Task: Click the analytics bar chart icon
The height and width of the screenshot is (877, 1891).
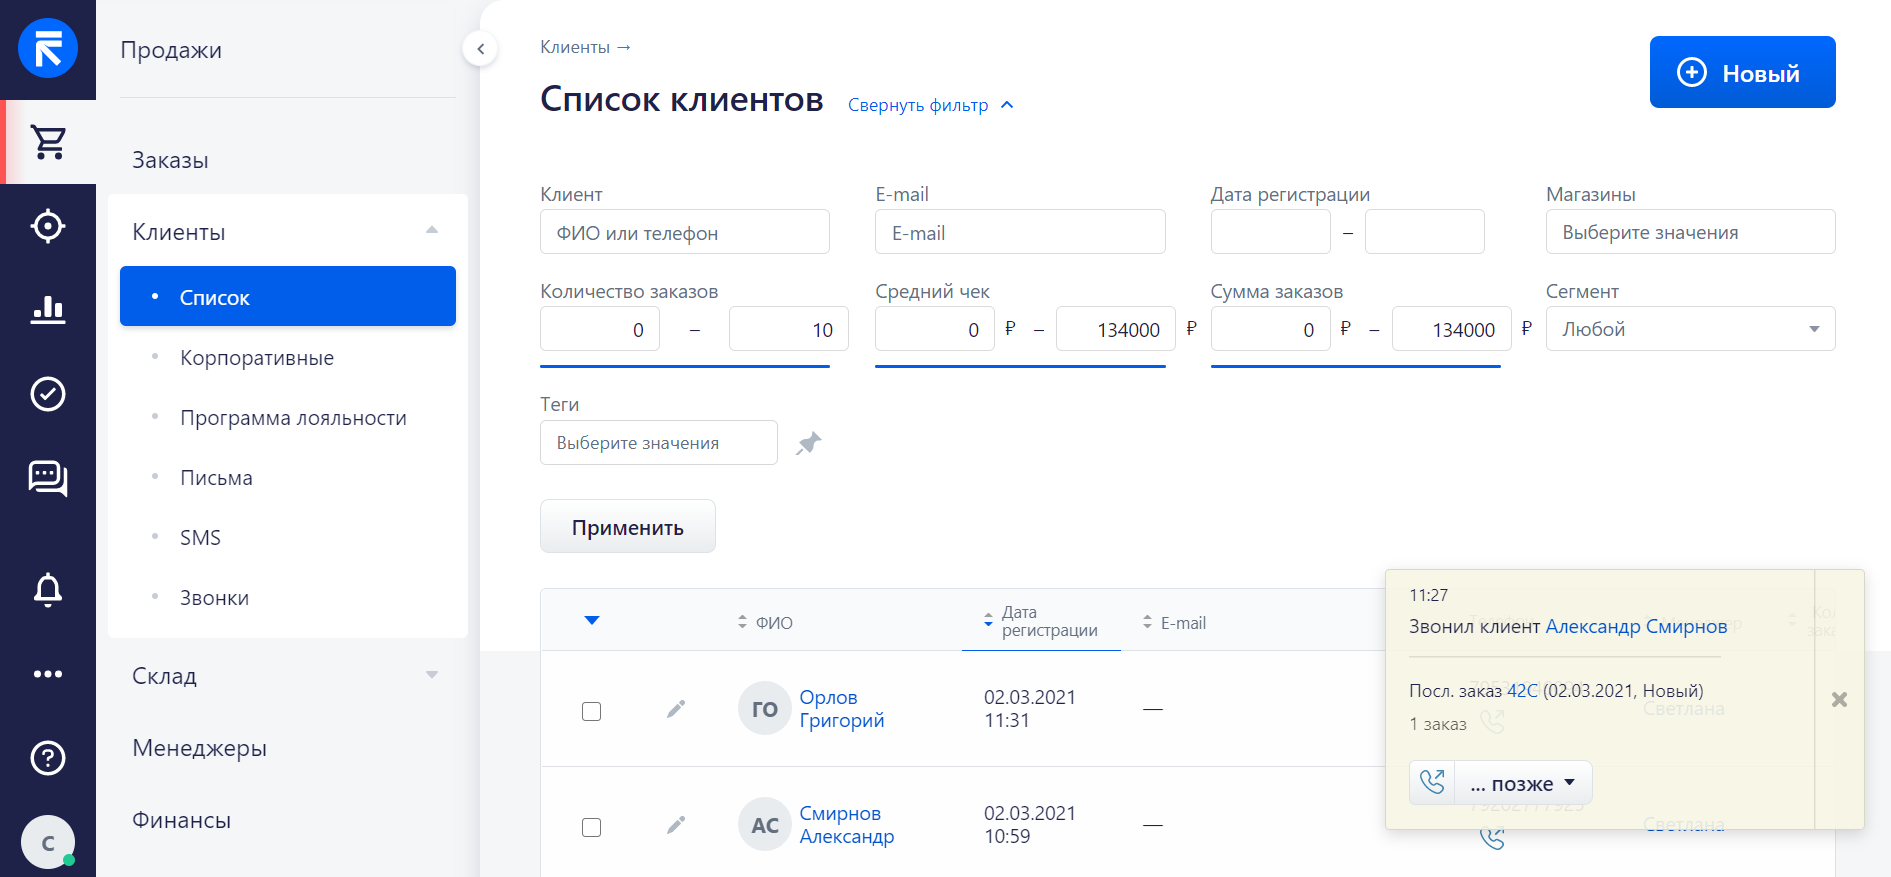Action: pos(48,310)
